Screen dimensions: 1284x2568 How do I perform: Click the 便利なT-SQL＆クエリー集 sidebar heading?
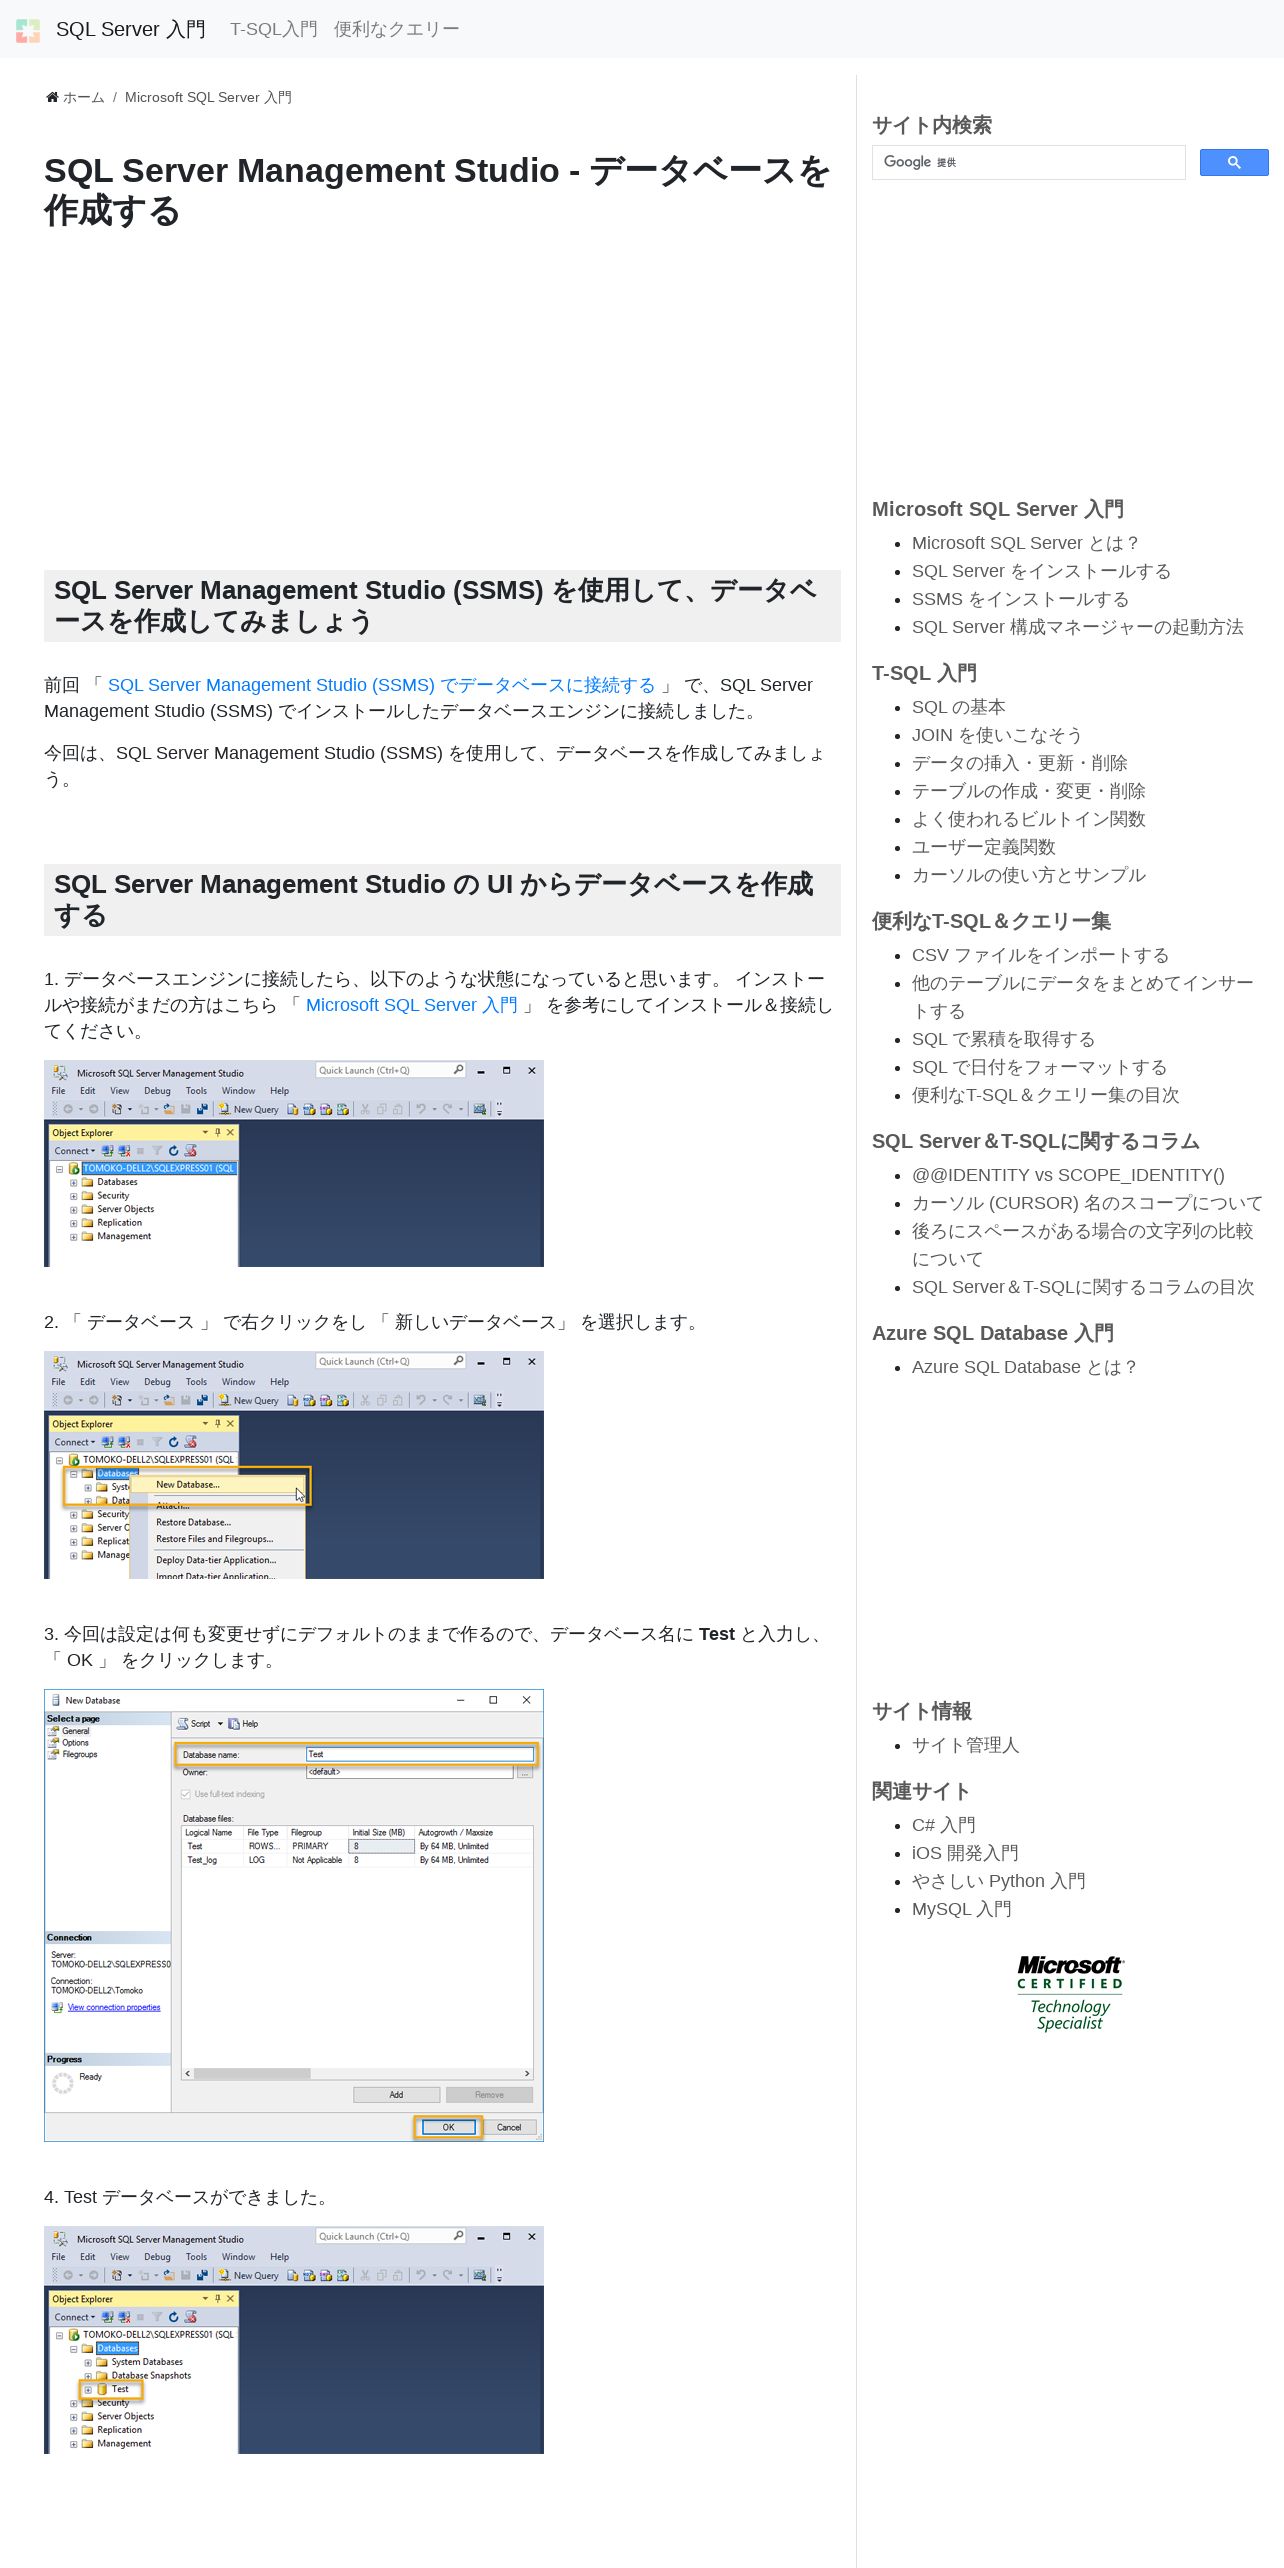click(991, 921)
